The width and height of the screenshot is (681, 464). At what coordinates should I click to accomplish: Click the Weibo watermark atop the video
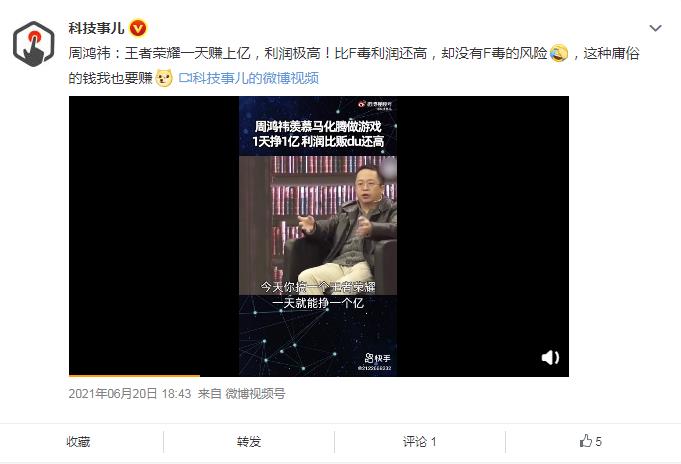375,105
